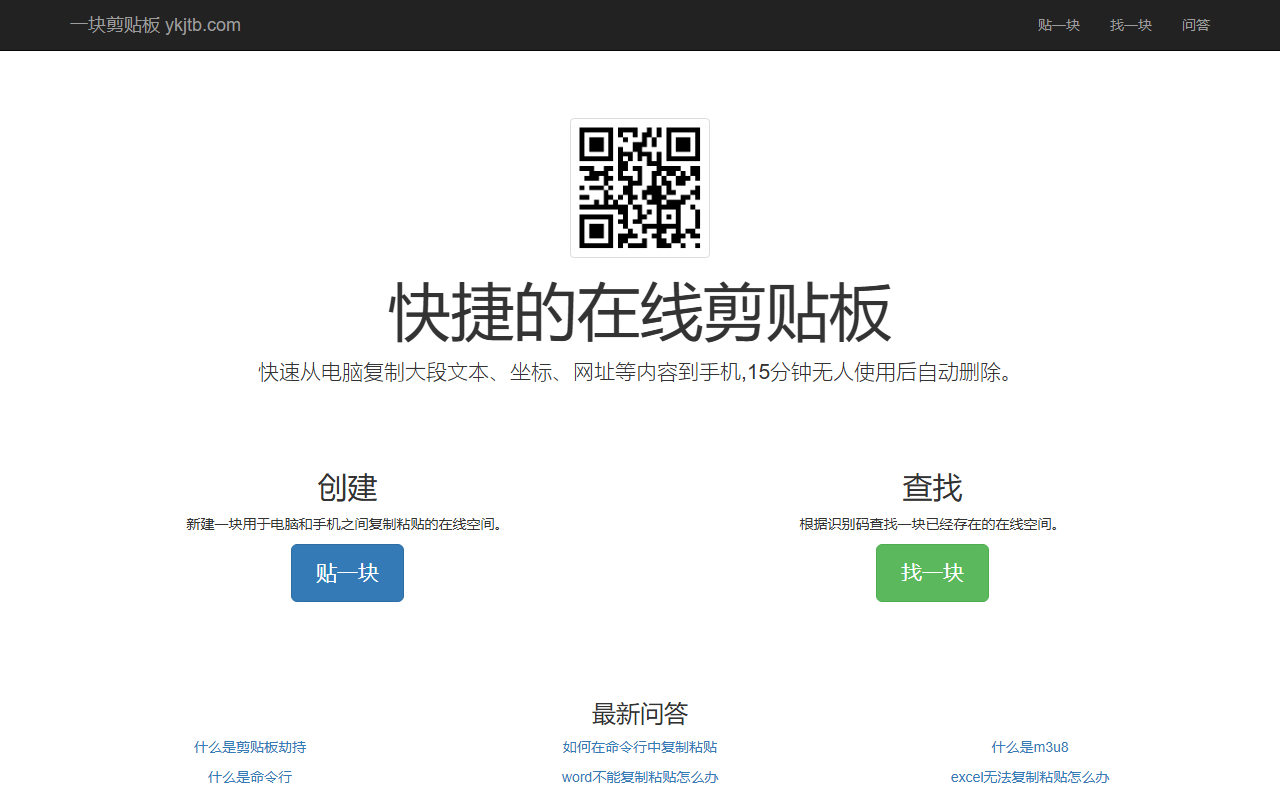Open the 一块剪贴板 ykjtb.com brand link

click(155, 25)
